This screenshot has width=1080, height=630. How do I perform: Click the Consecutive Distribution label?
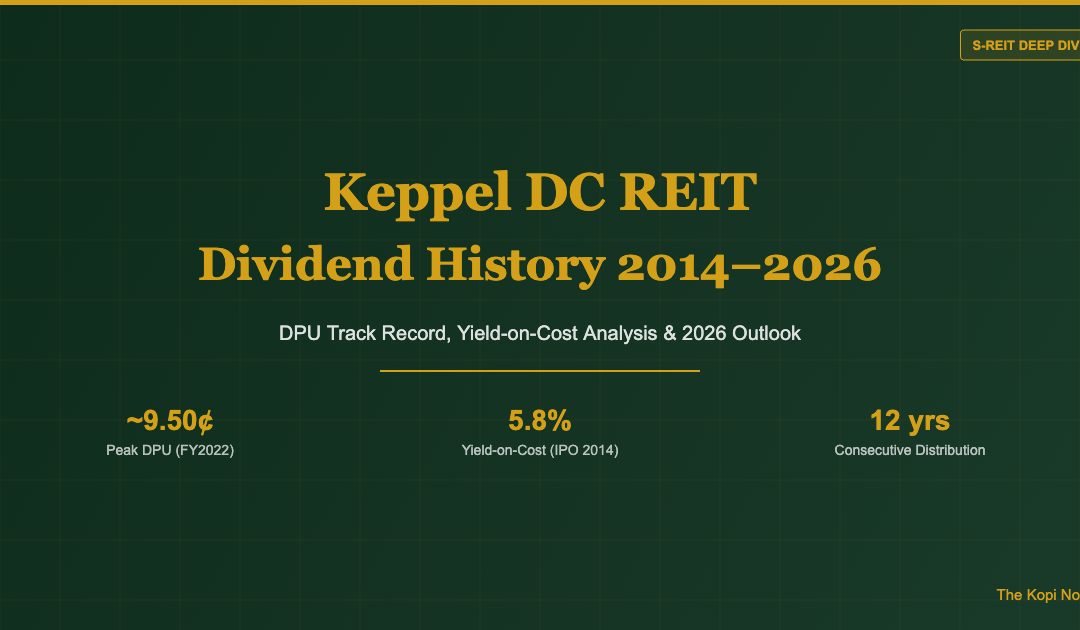pos(910,450)
